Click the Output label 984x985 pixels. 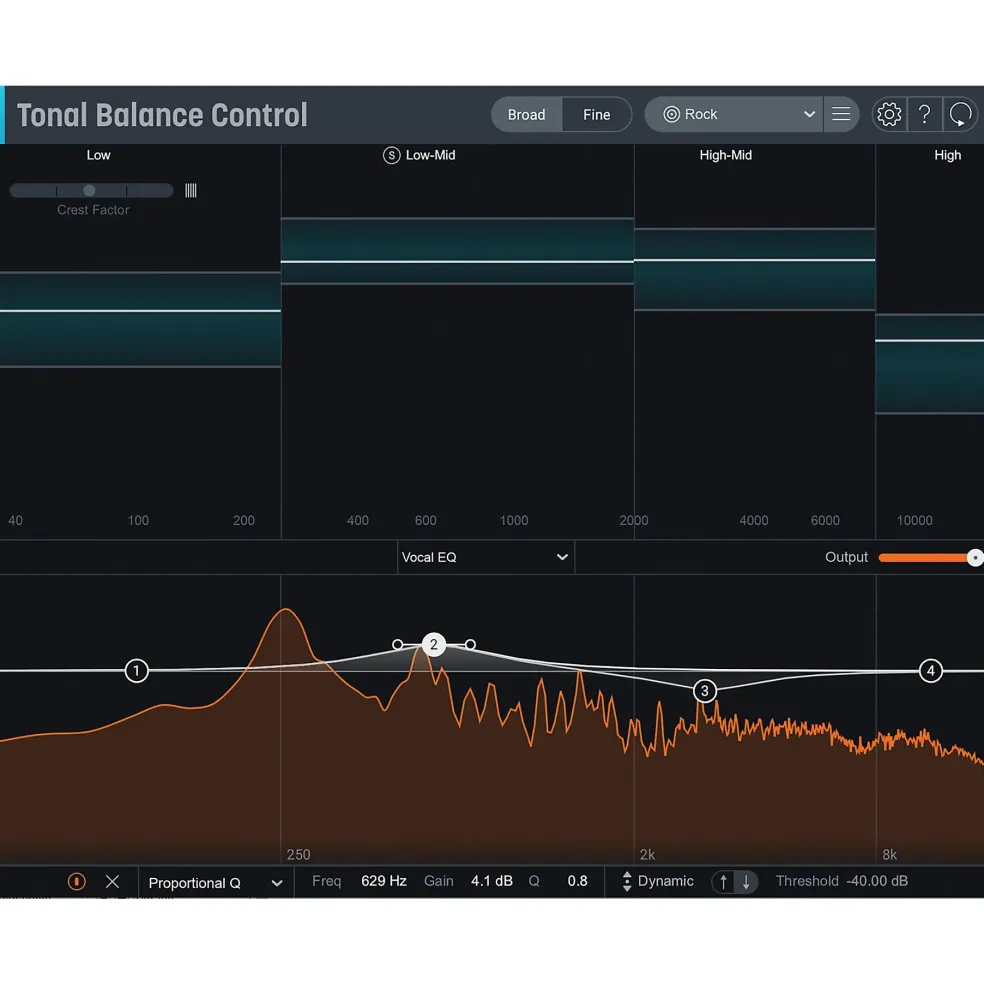click(846, 557)
